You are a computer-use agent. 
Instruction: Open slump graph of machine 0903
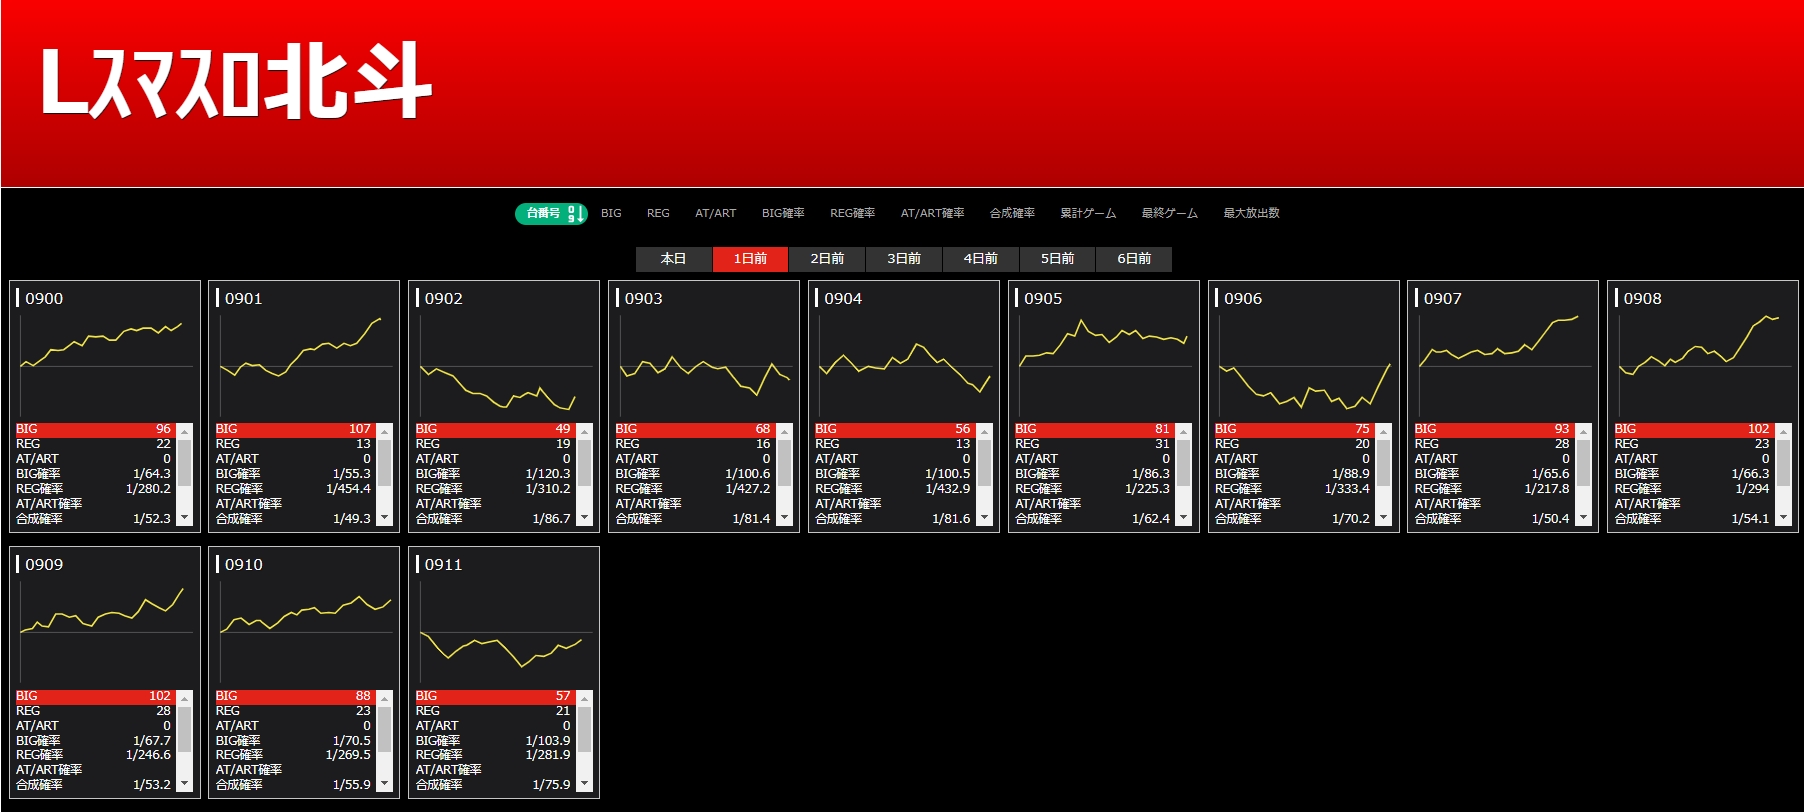tap(705, 366)
